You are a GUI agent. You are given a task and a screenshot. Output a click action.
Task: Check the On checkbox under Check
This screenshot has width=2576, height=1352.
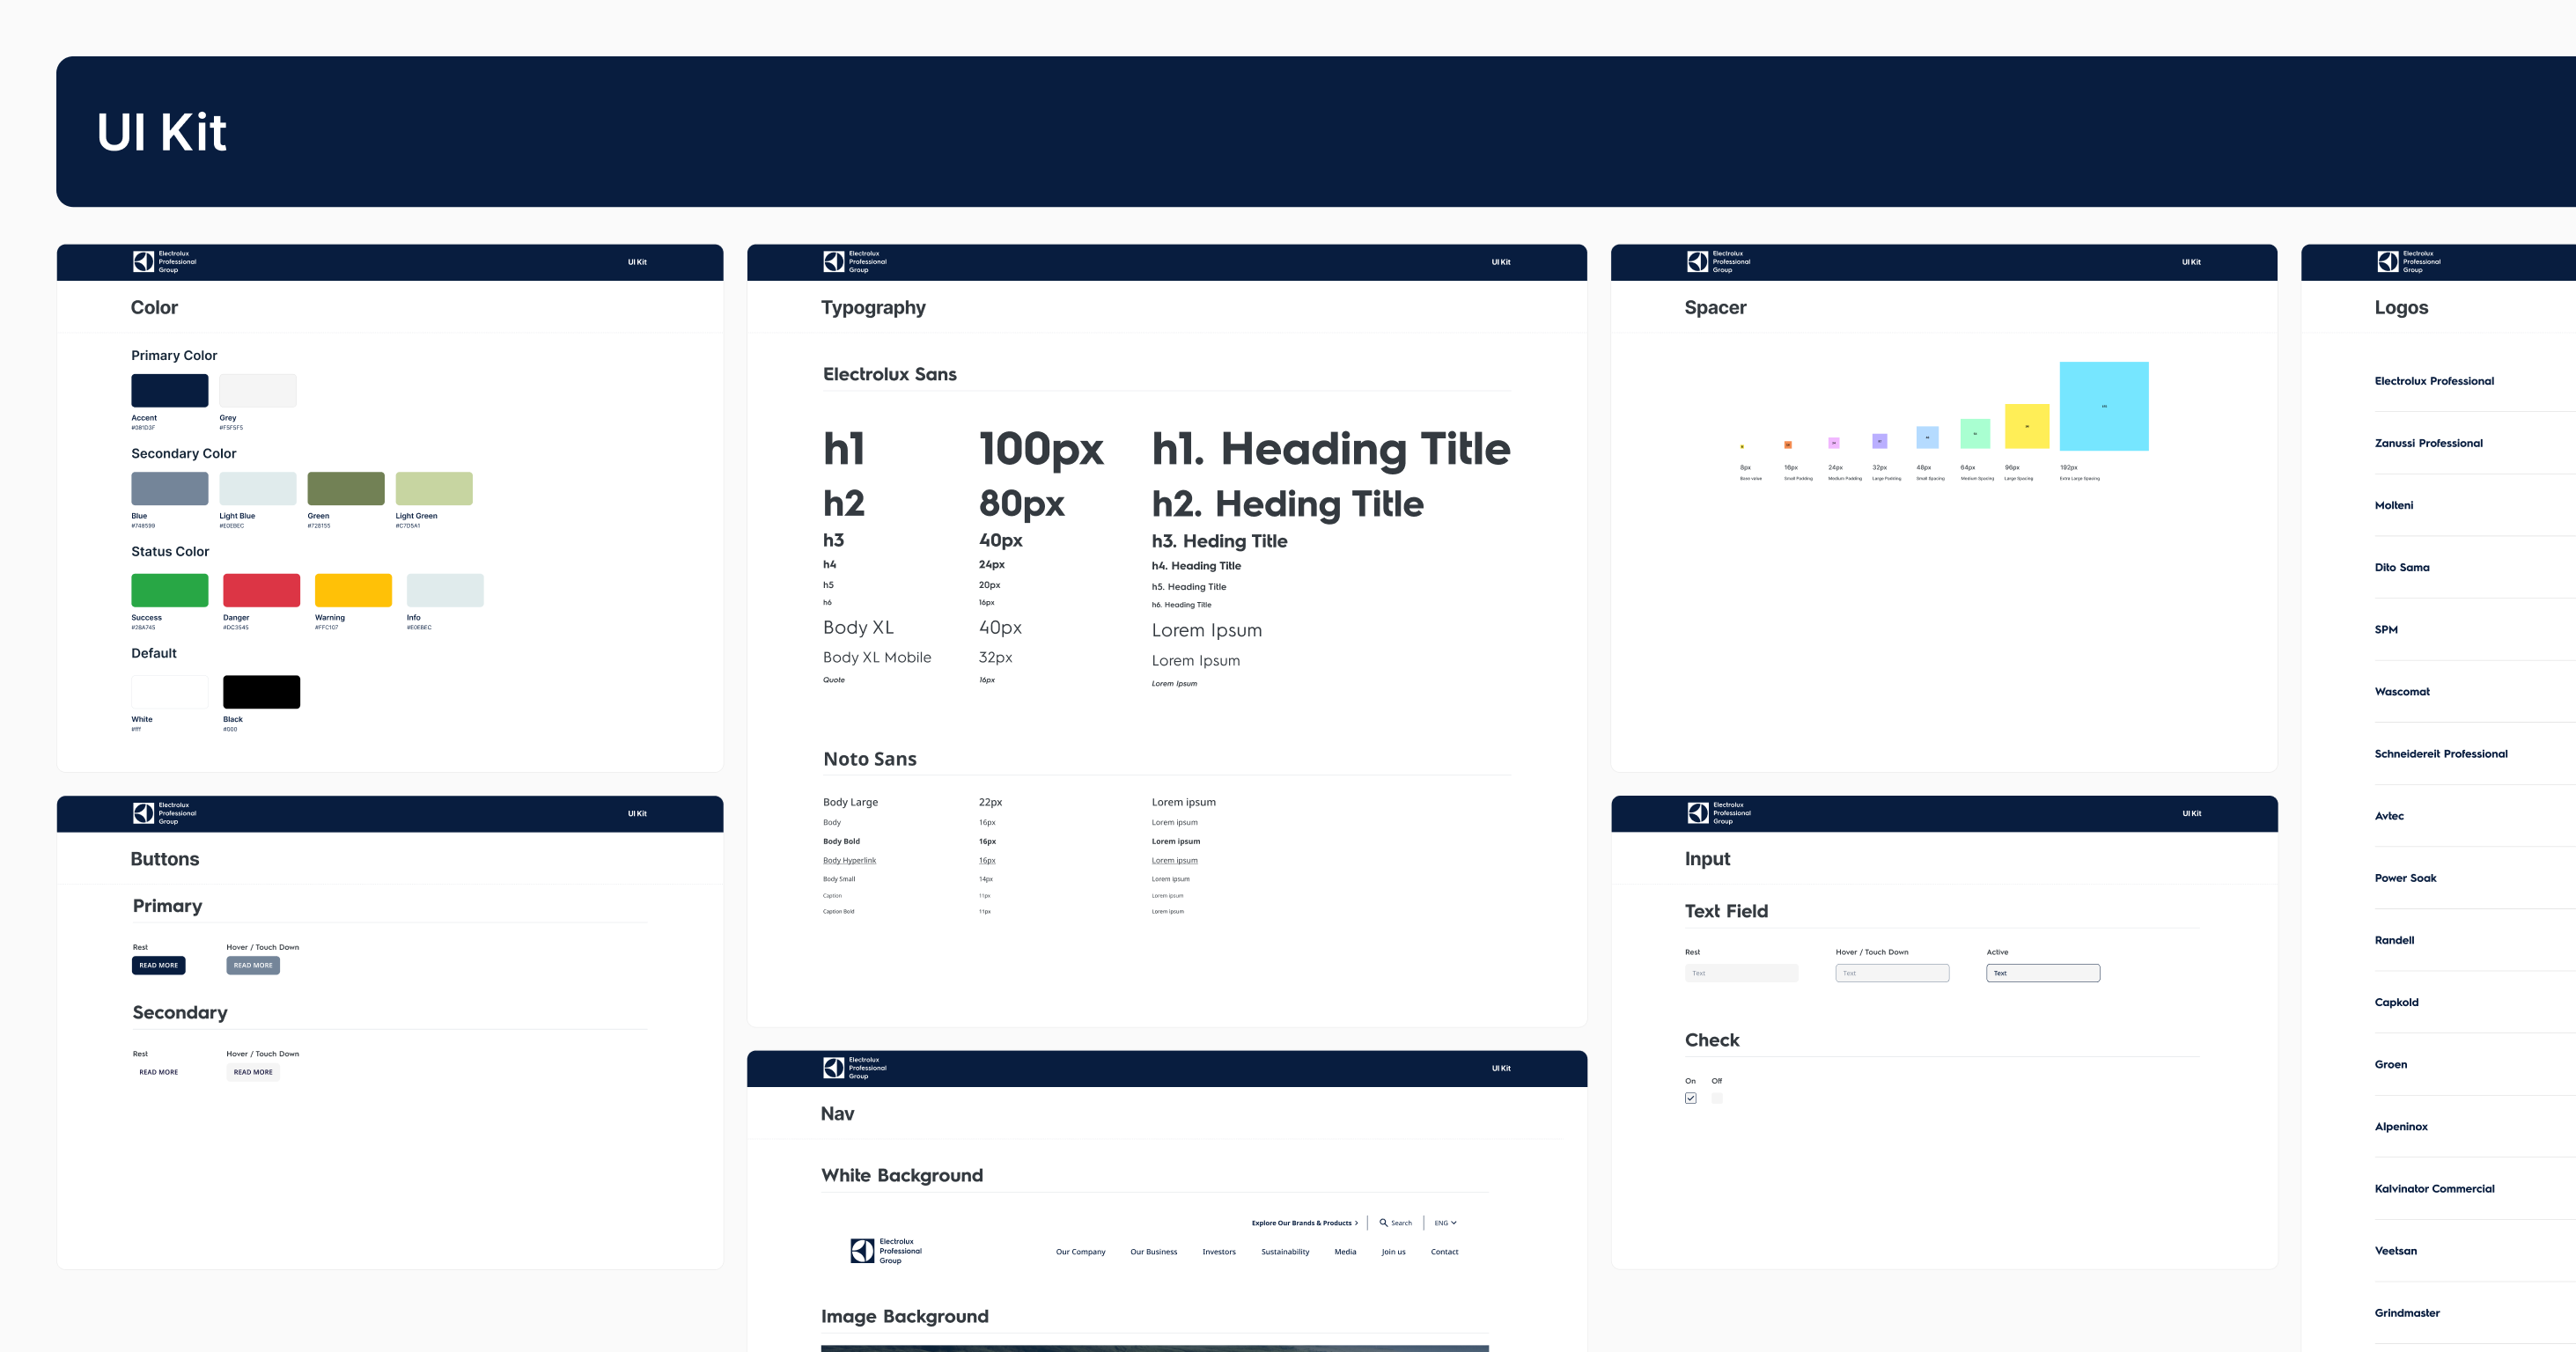[x=1691, y=1098]
